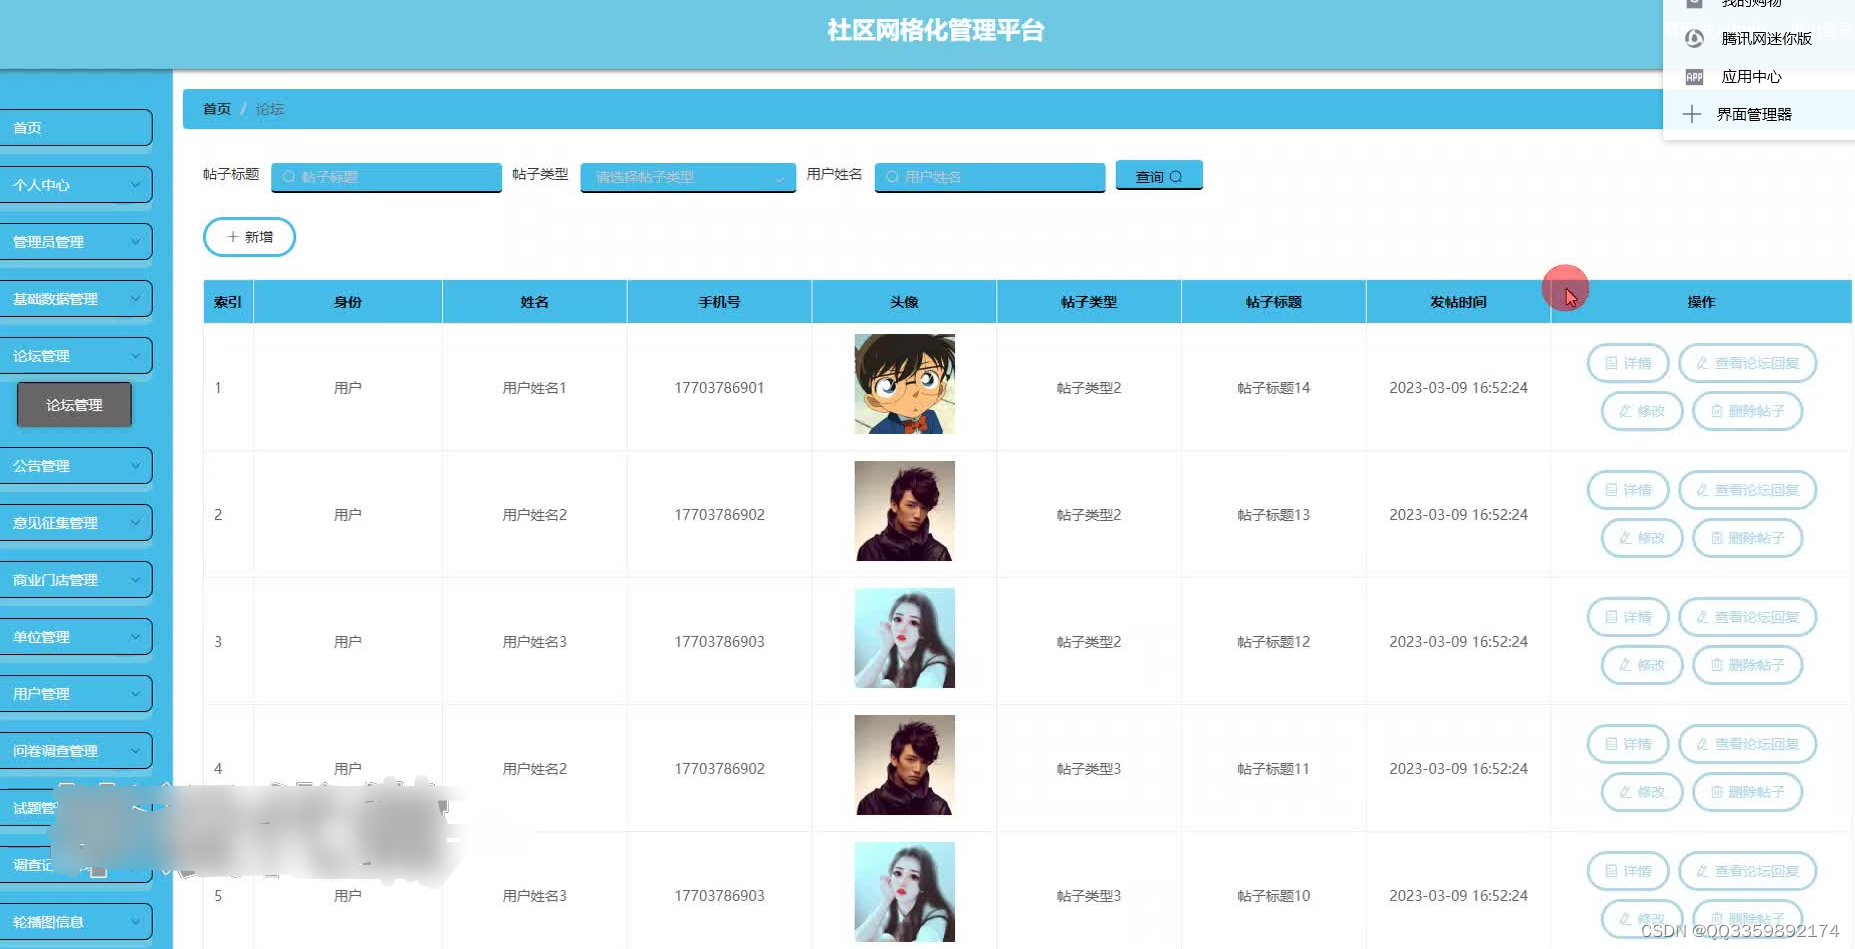The width and height of the screenshot is (1855, 949).
Task: Focus the 帖子标题 search input
Action: point(386,177)
